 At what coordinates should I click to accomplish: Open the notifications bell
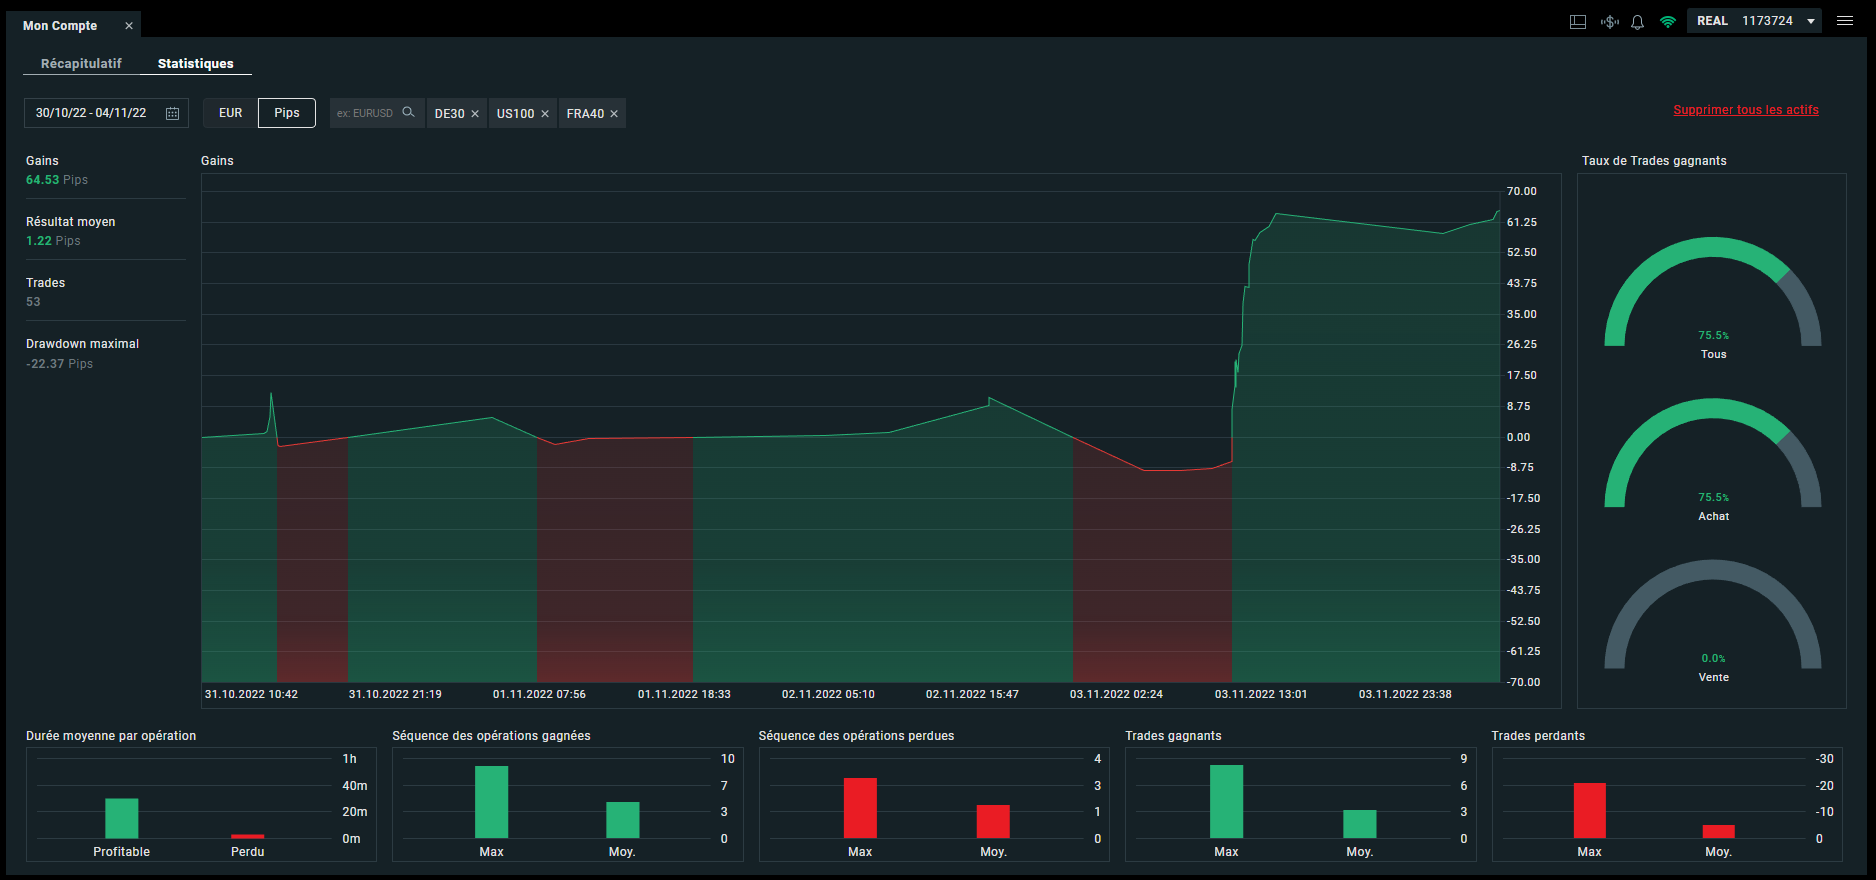point(1637,21)
